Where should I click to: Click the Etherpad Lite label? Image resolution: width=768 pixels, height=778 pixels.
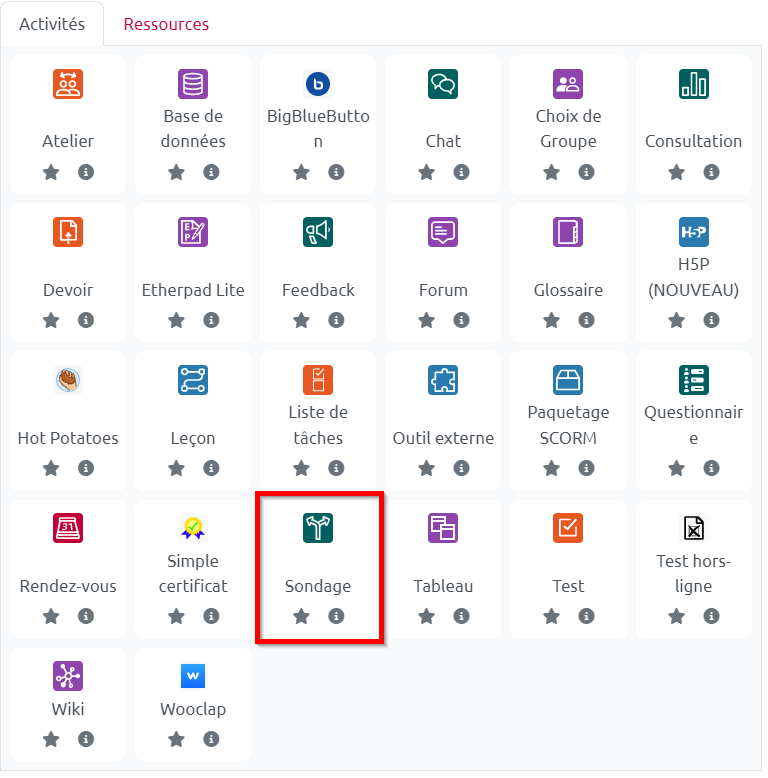pos(193,290)
